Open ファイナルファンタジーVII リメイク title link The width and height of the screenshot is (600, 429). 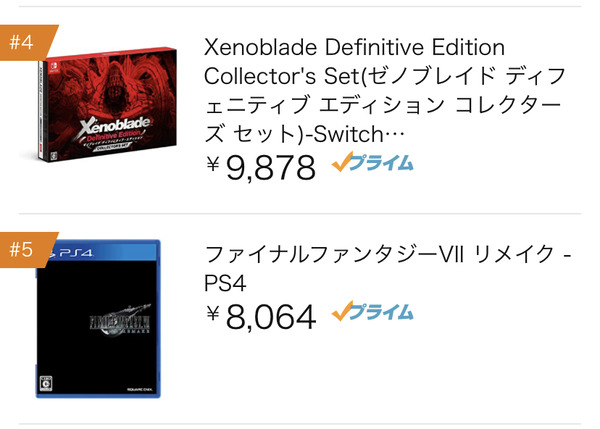coord(388,268)
